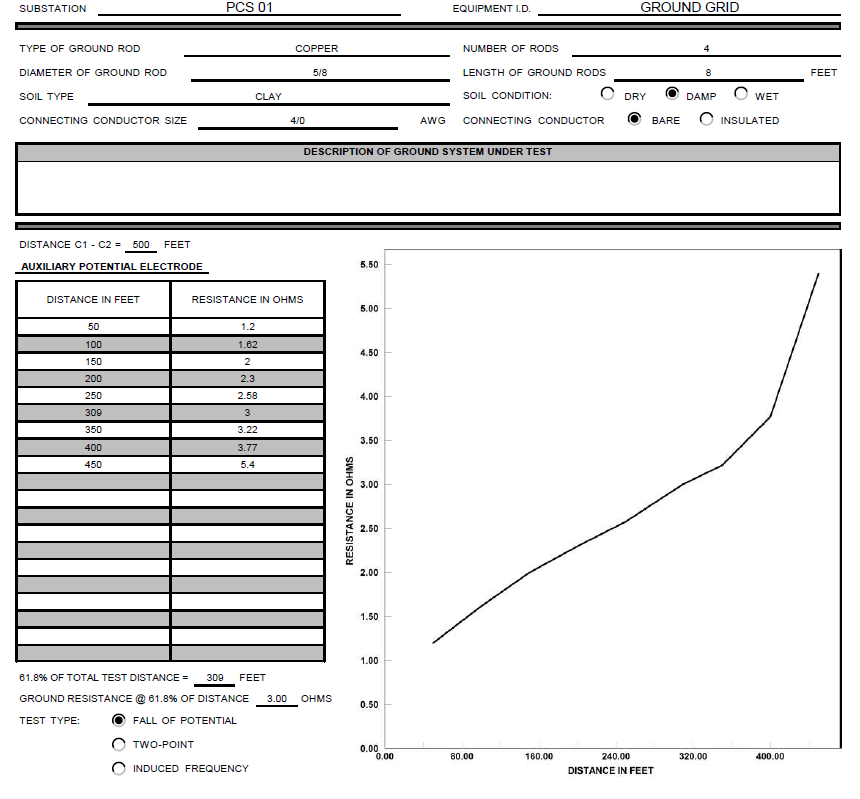Edit the Distance C1 - C2 value field

[140, 244]
